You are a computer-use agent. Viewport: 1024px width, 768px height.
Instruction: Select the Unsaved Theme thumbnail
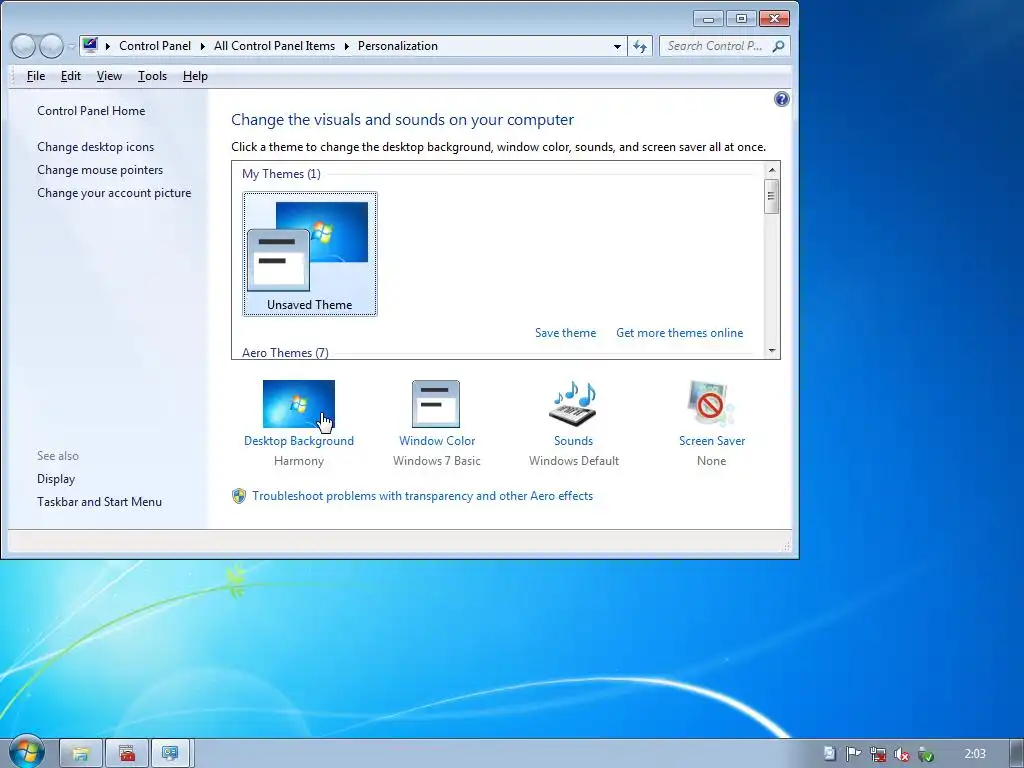310,254
